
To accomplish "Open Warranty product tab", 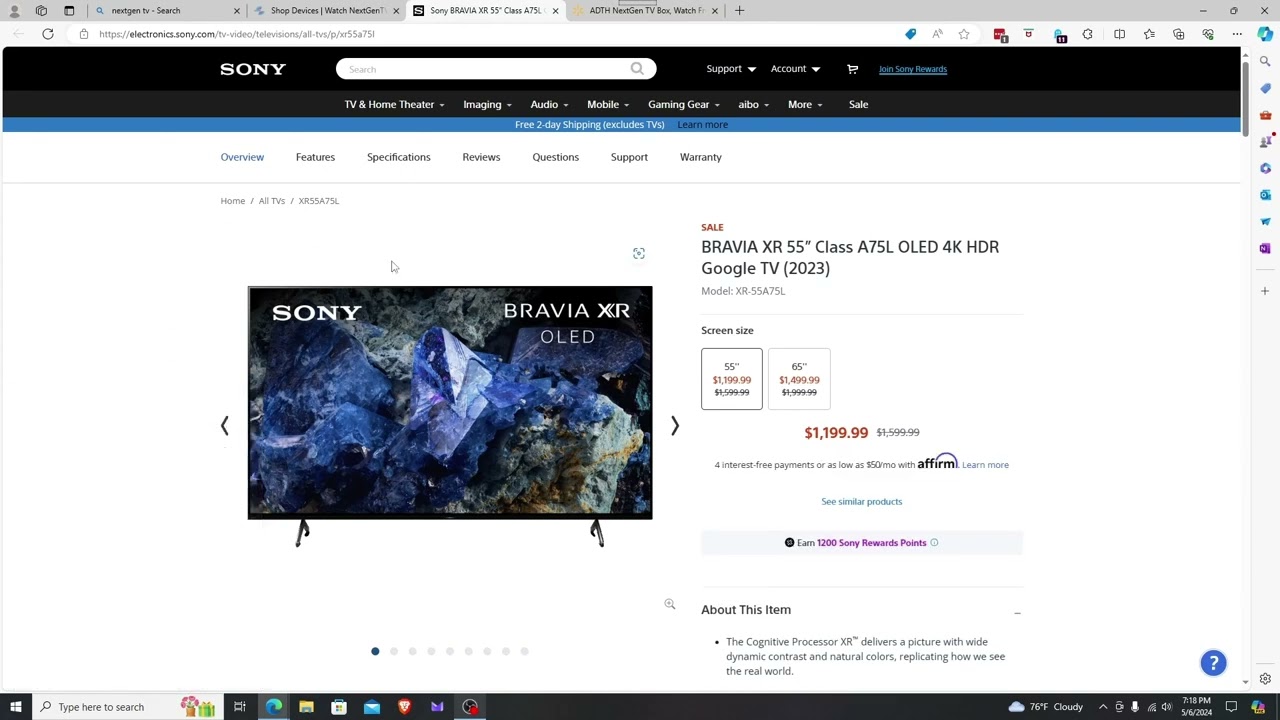I will [700, 157].
